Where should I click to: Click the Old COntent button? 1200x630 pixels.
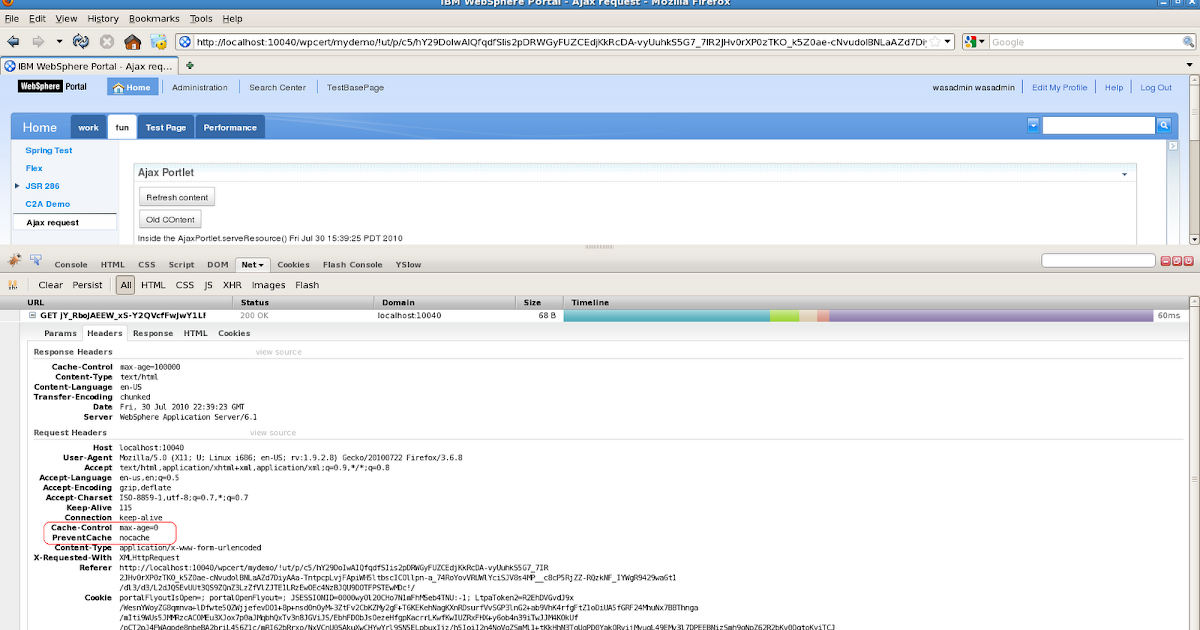click(x=171, y=219)
